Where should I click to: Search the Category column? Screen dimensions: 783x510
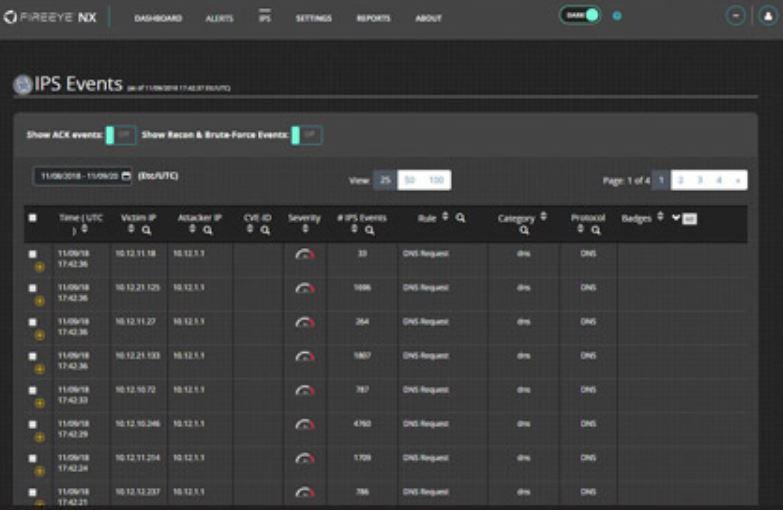524,230
